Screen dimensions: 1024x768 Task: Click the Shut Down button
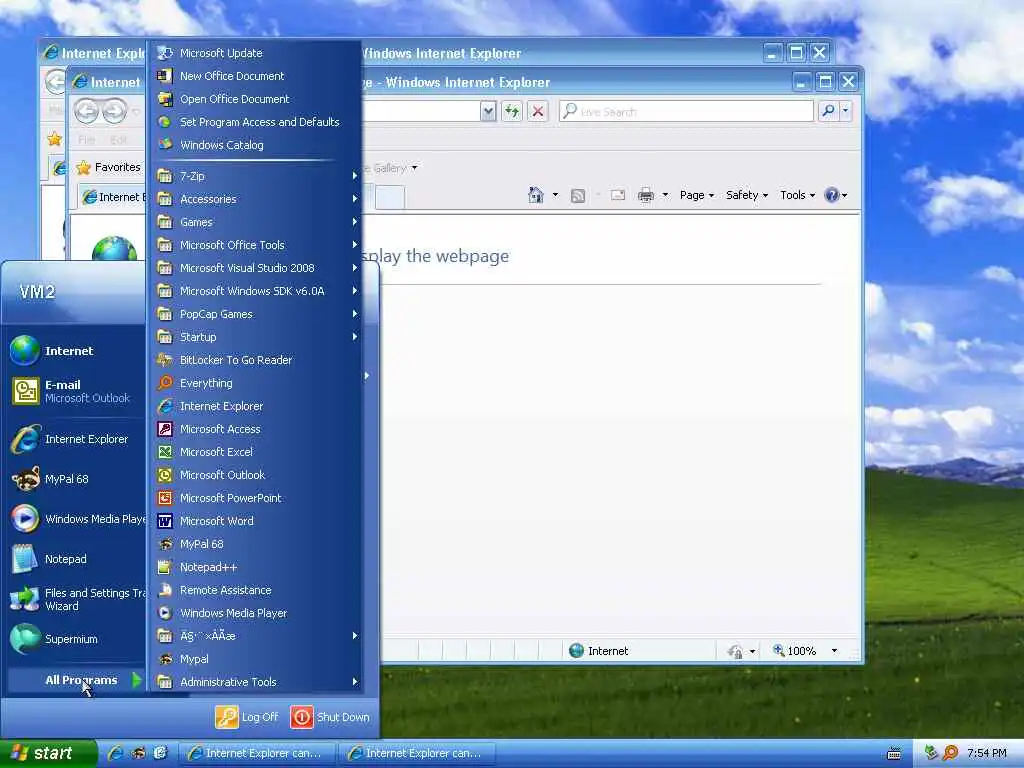pos(330,717)
